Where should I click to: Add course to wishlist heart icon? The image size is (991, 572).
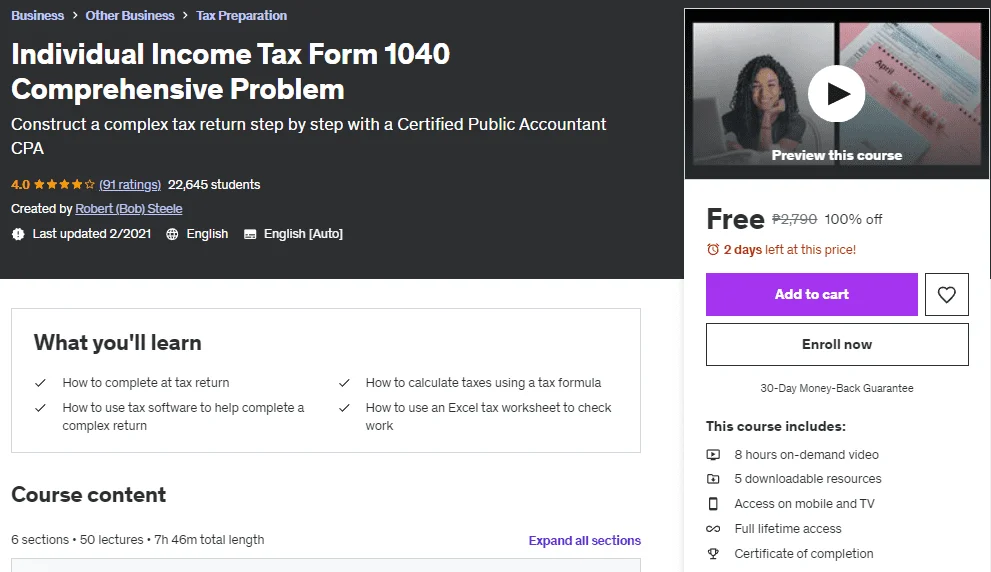pyautogui.click(x=946, y=295)
